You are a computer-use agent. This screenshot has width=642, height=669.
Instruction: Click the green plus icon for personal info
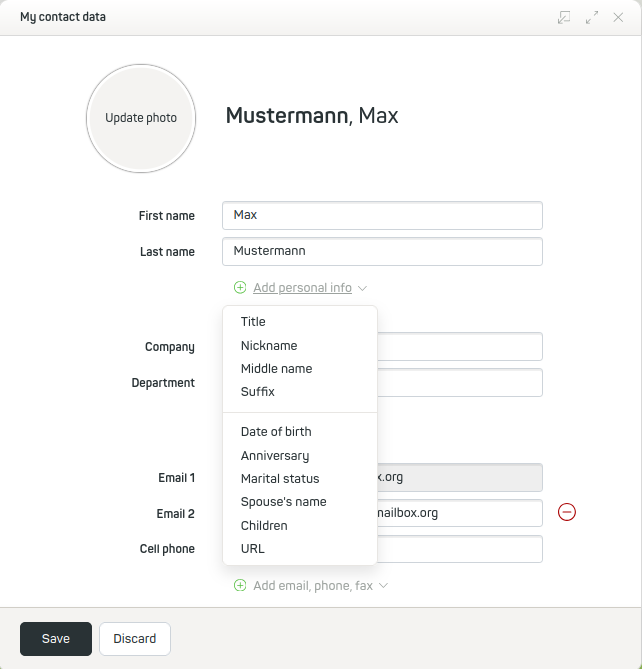click(240, 288)
